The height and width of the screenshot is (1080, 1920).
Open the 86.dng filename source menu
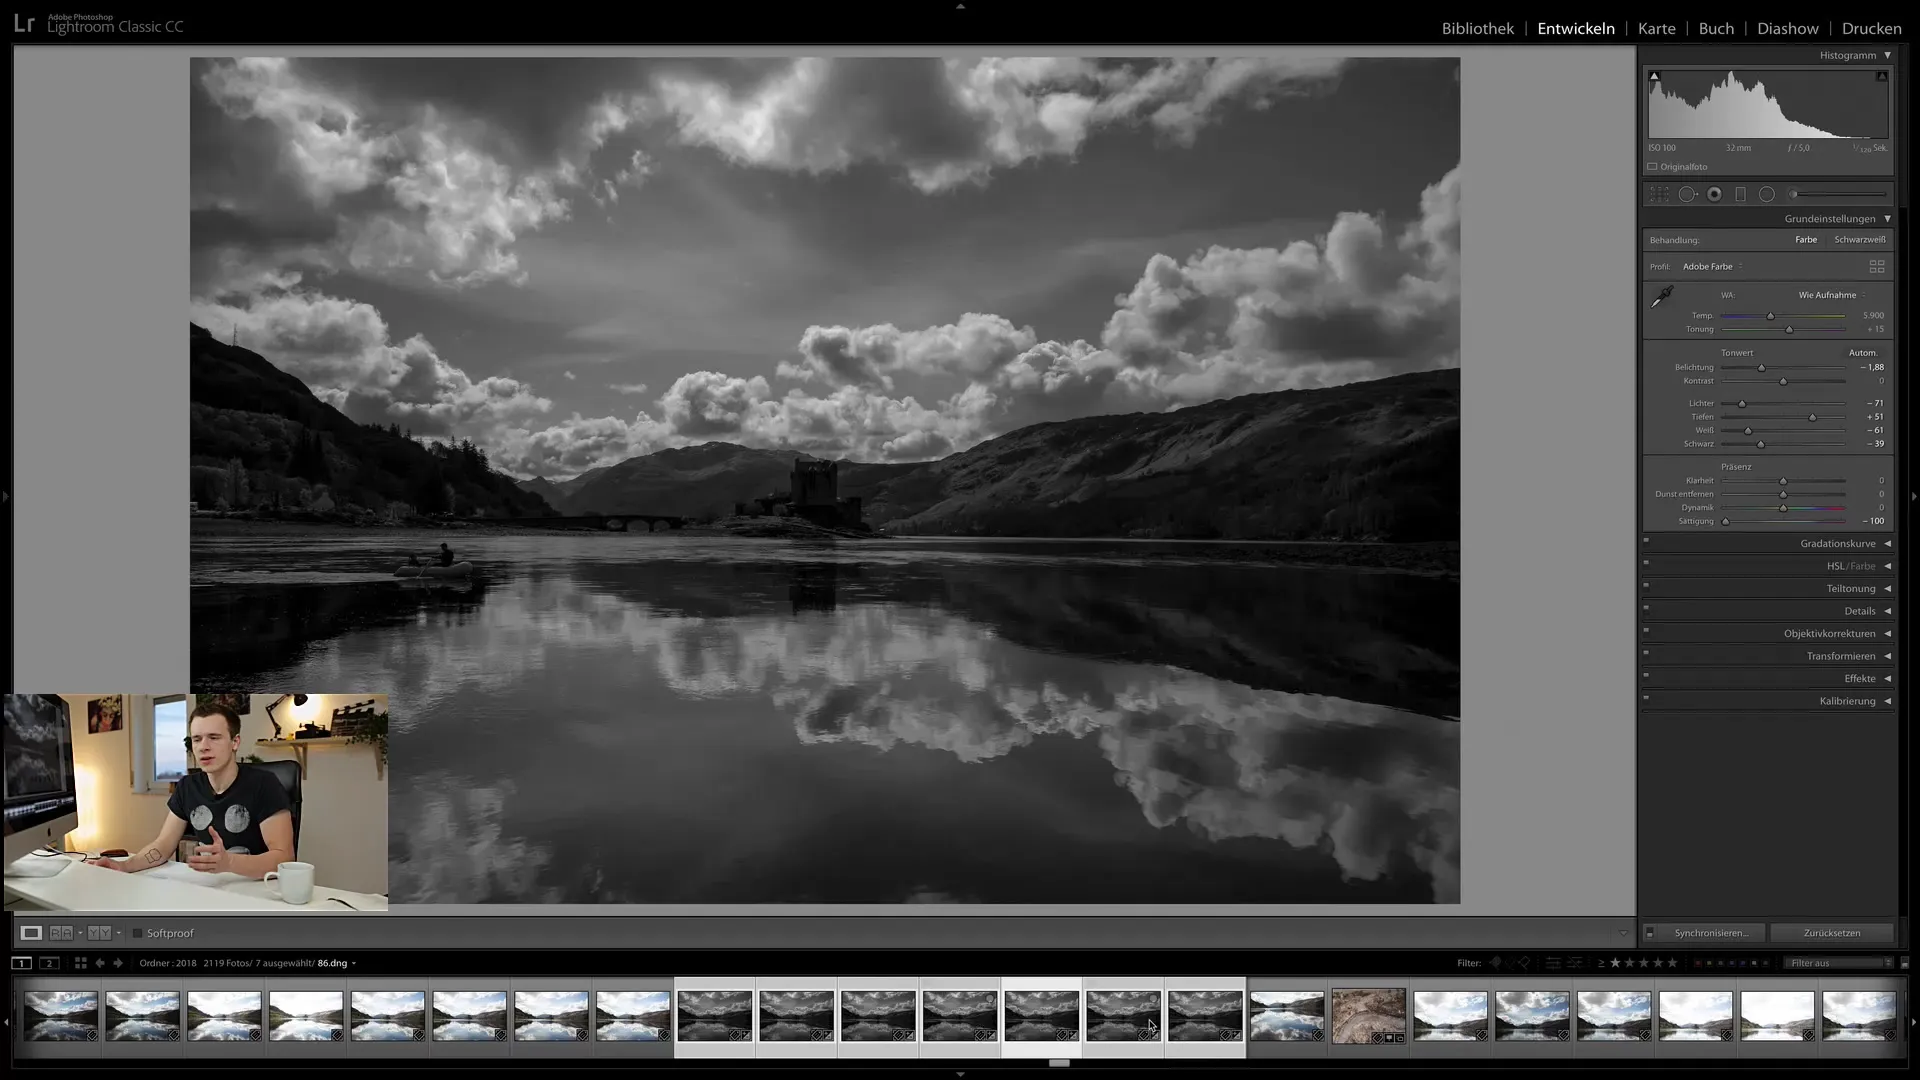(337, 963)
